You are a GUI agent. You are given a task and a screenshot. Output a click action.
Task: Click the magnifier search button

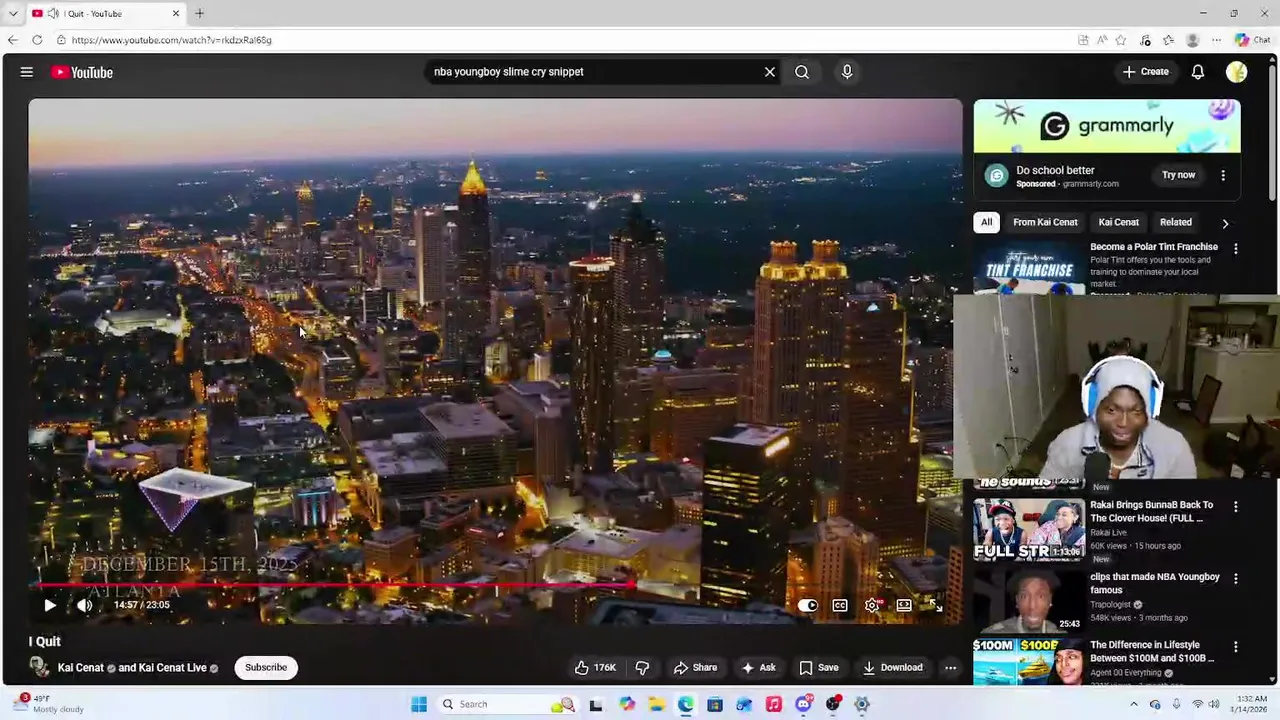pyautogui.click(x=802, y=72)
